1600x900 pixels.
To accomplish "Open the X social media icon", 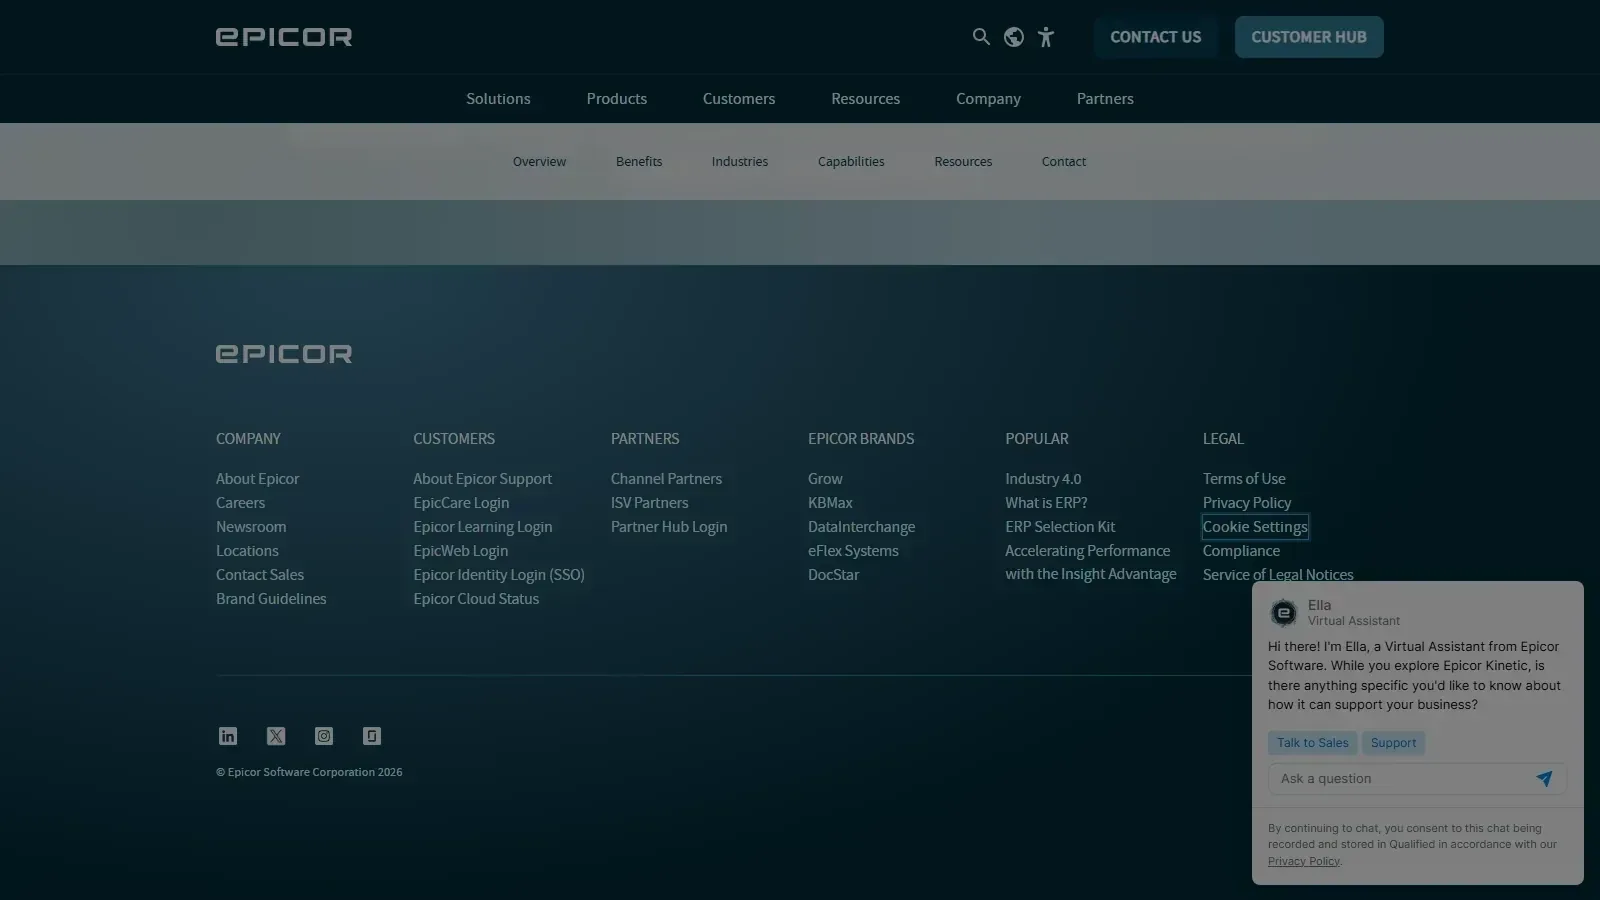I will [x=276, y=736].
